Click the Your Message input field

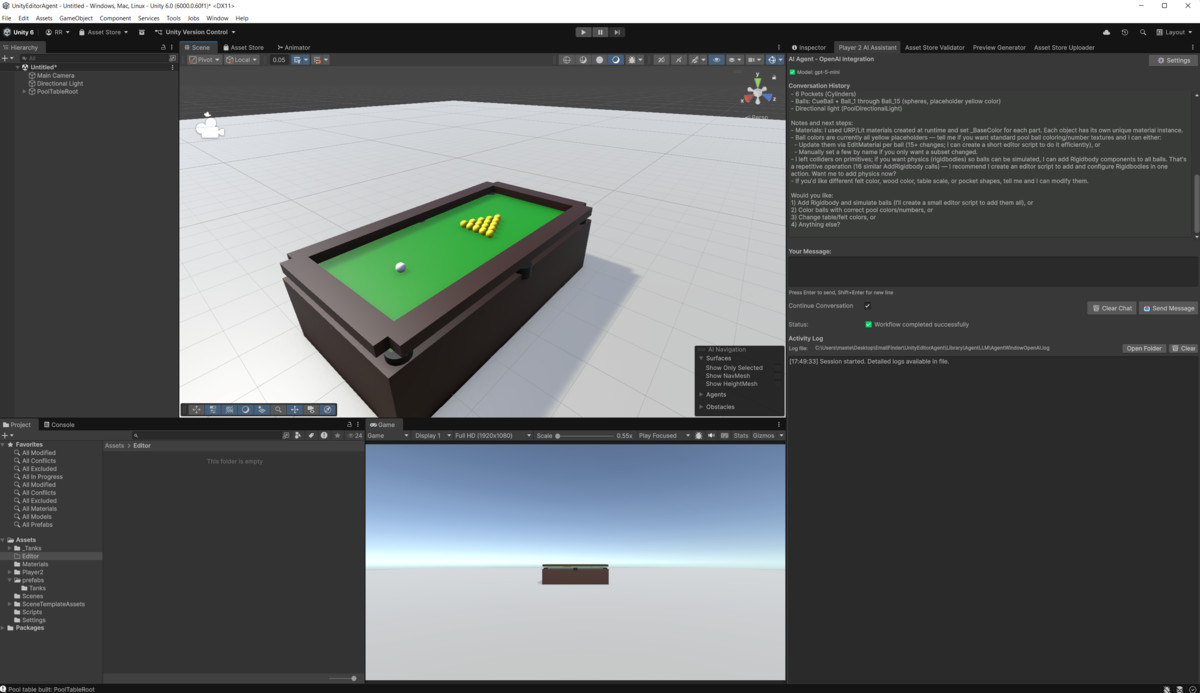(992, 272)
